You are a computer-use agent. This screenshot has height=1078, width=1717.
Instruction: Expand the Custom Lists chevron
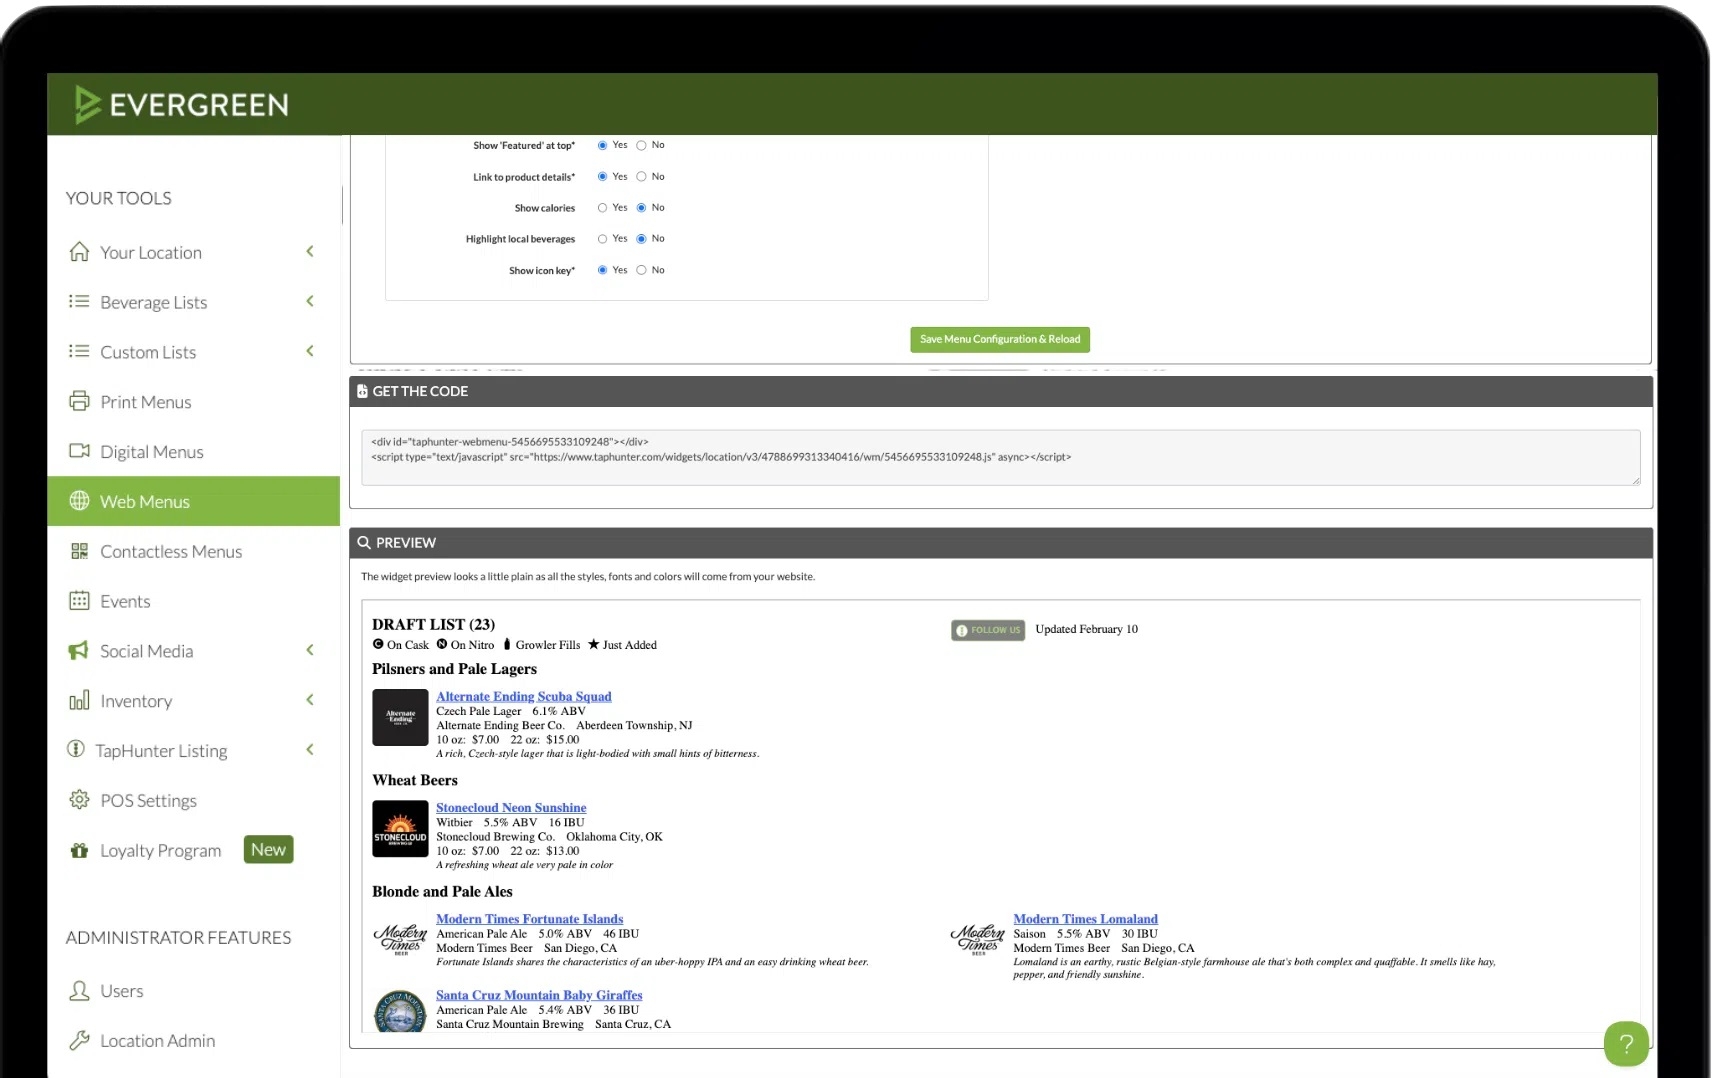[310, 351]
